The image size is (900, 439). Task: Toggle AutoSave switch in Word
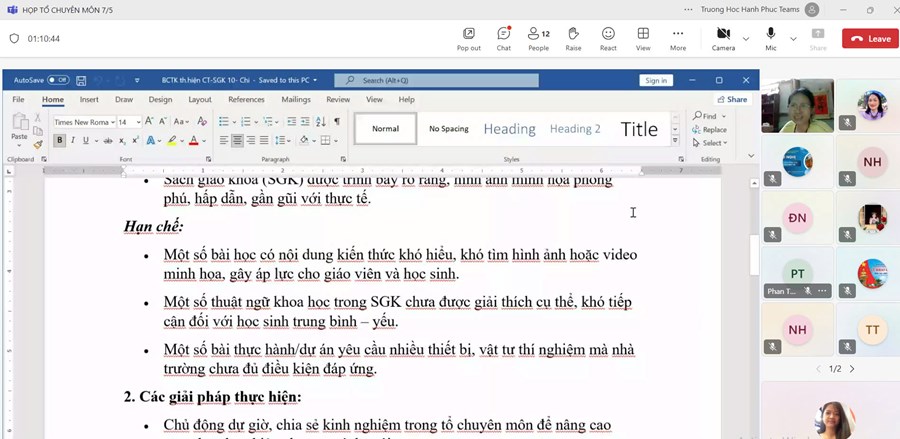pos(58,80)
